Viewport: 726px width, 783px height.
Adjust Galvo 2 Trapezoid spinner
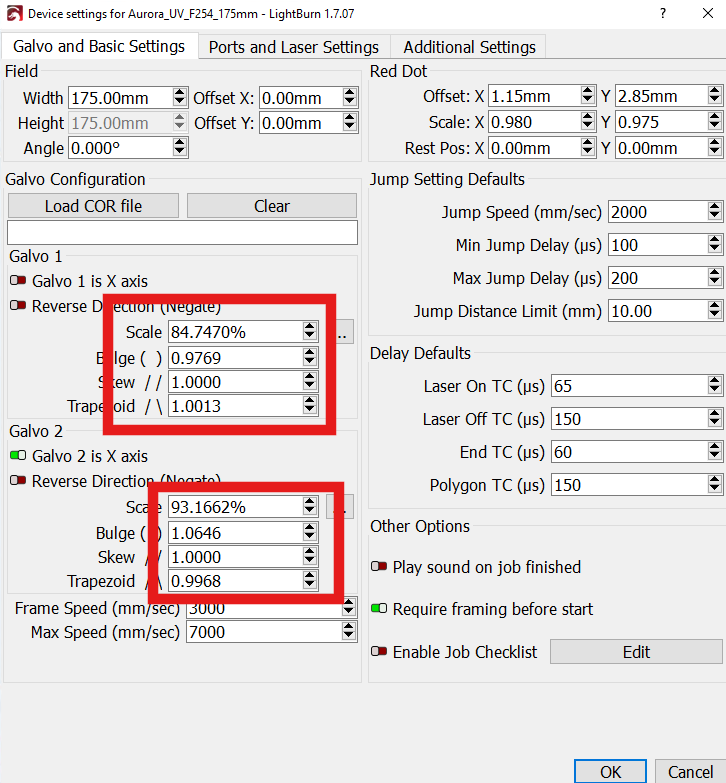(310, 580)
